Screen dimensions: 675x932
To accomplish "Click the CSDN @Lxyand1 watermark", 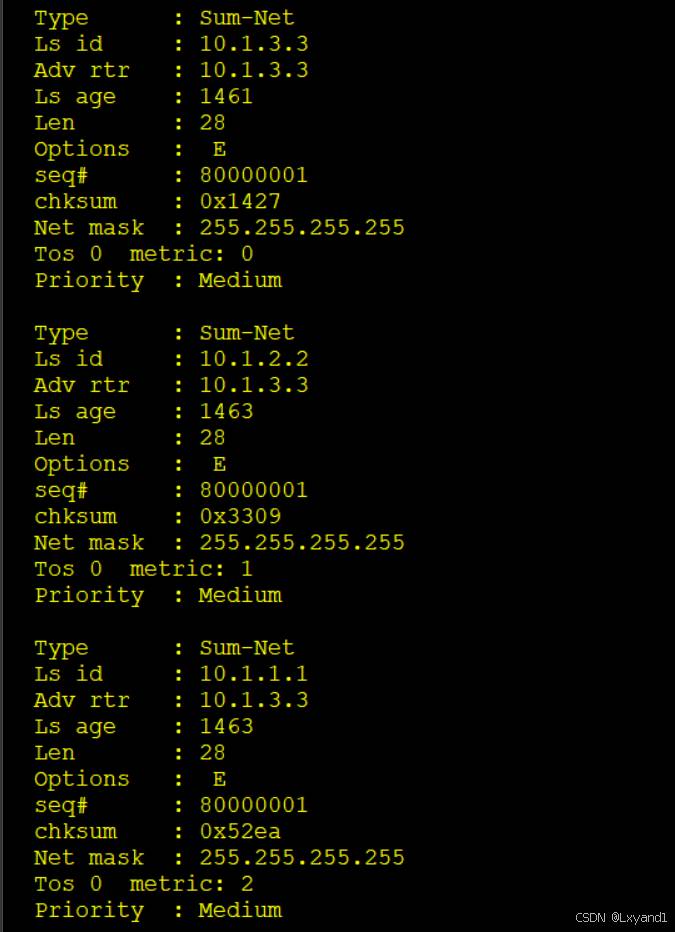I will [x=621, y=917].
